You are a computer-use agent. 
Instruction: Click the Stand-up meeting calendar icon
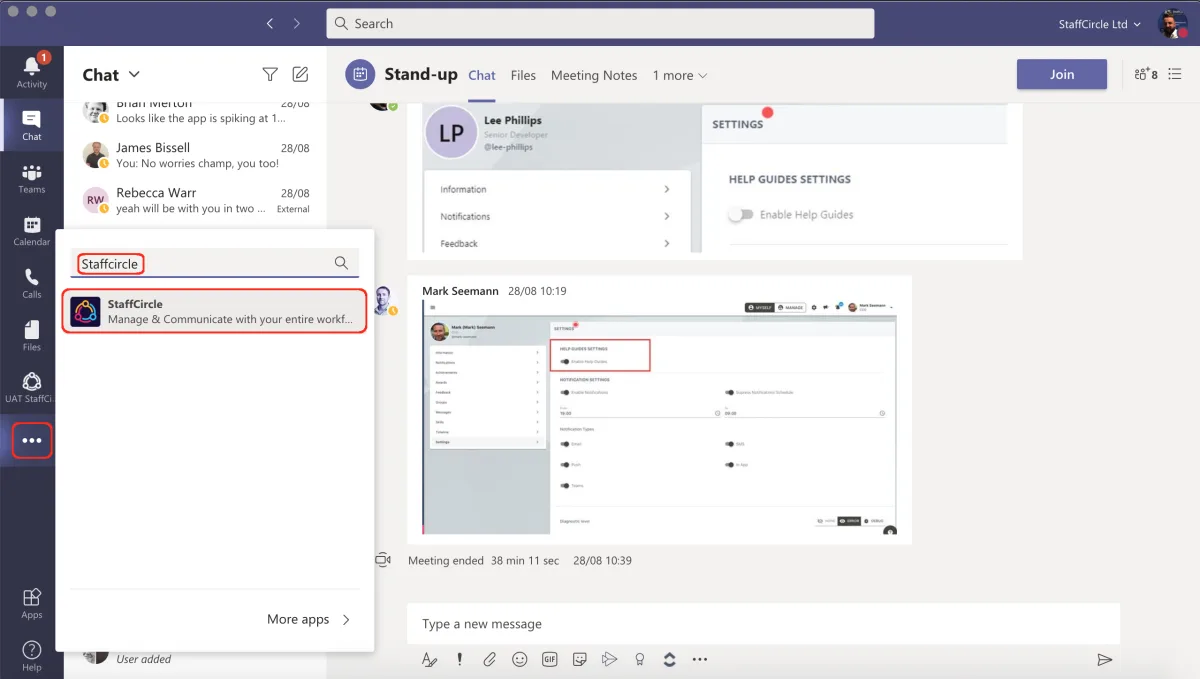coord(360,74)
